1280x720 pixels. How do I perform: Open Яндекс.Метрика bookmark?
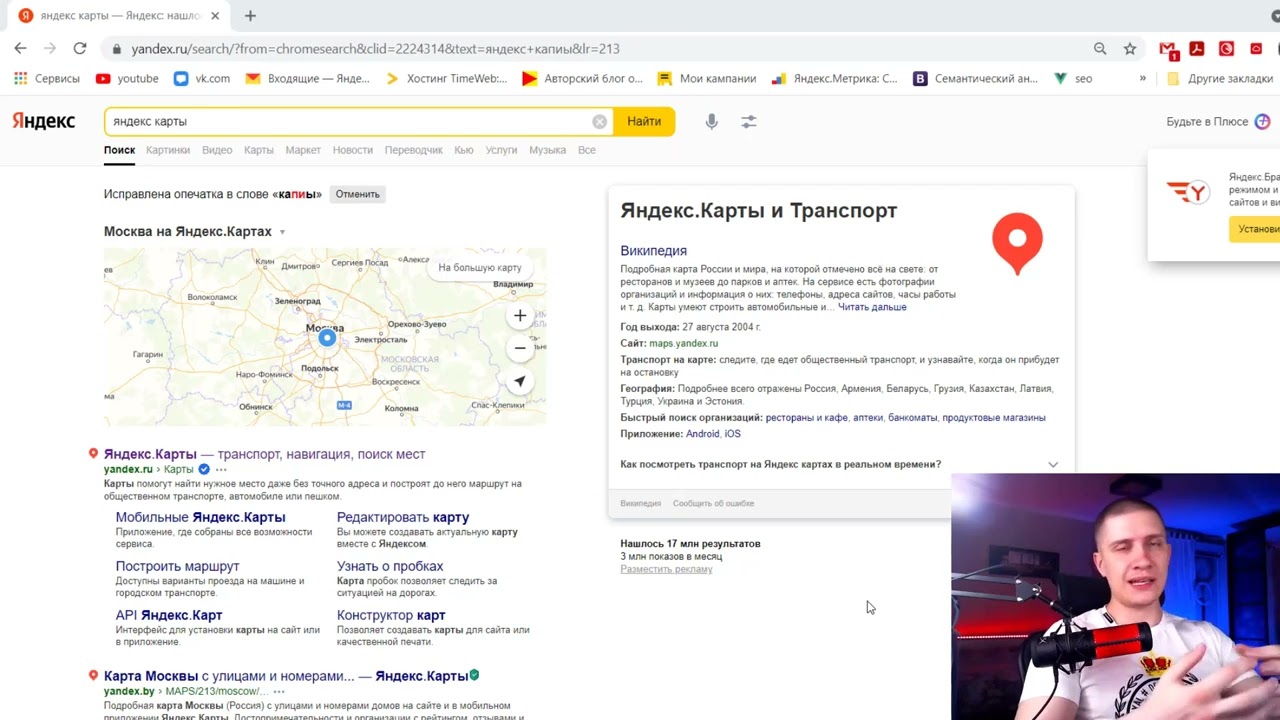point(834,78)
